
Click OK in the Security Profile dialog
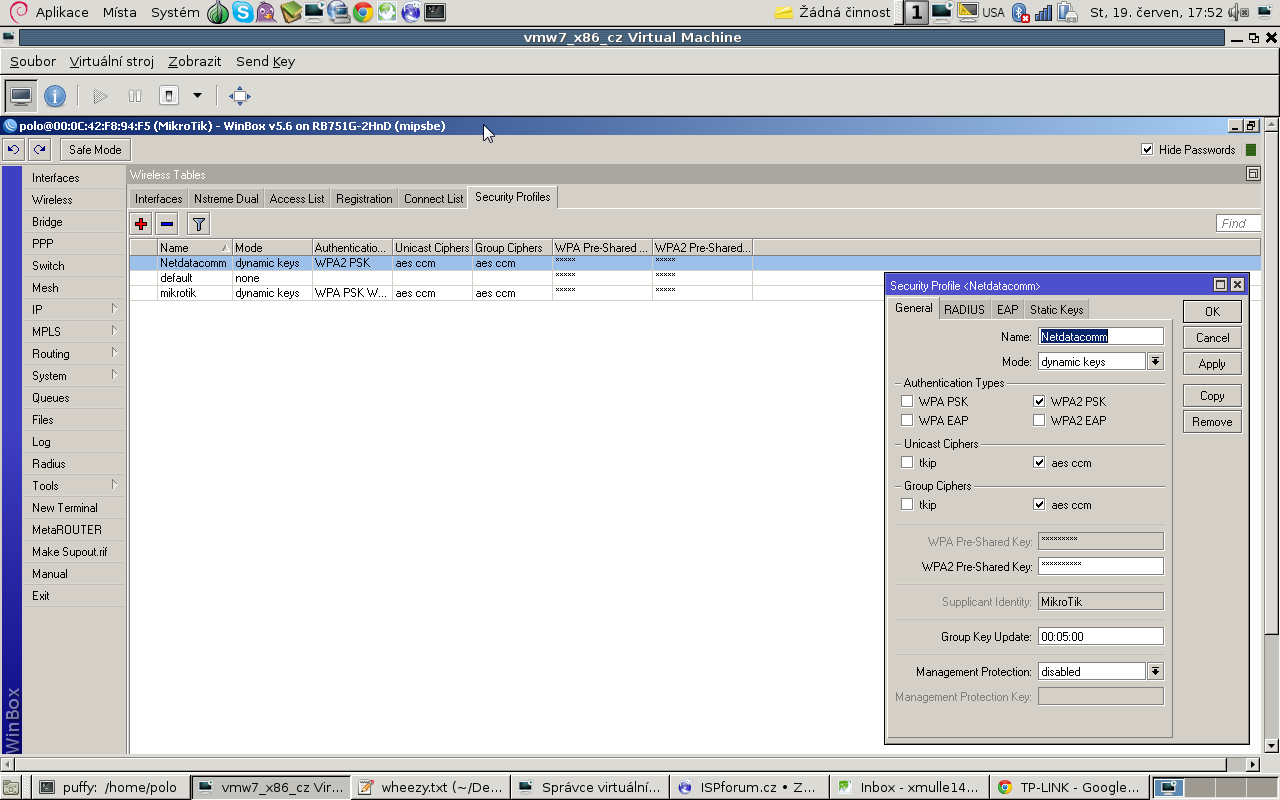pos(1212,312)
